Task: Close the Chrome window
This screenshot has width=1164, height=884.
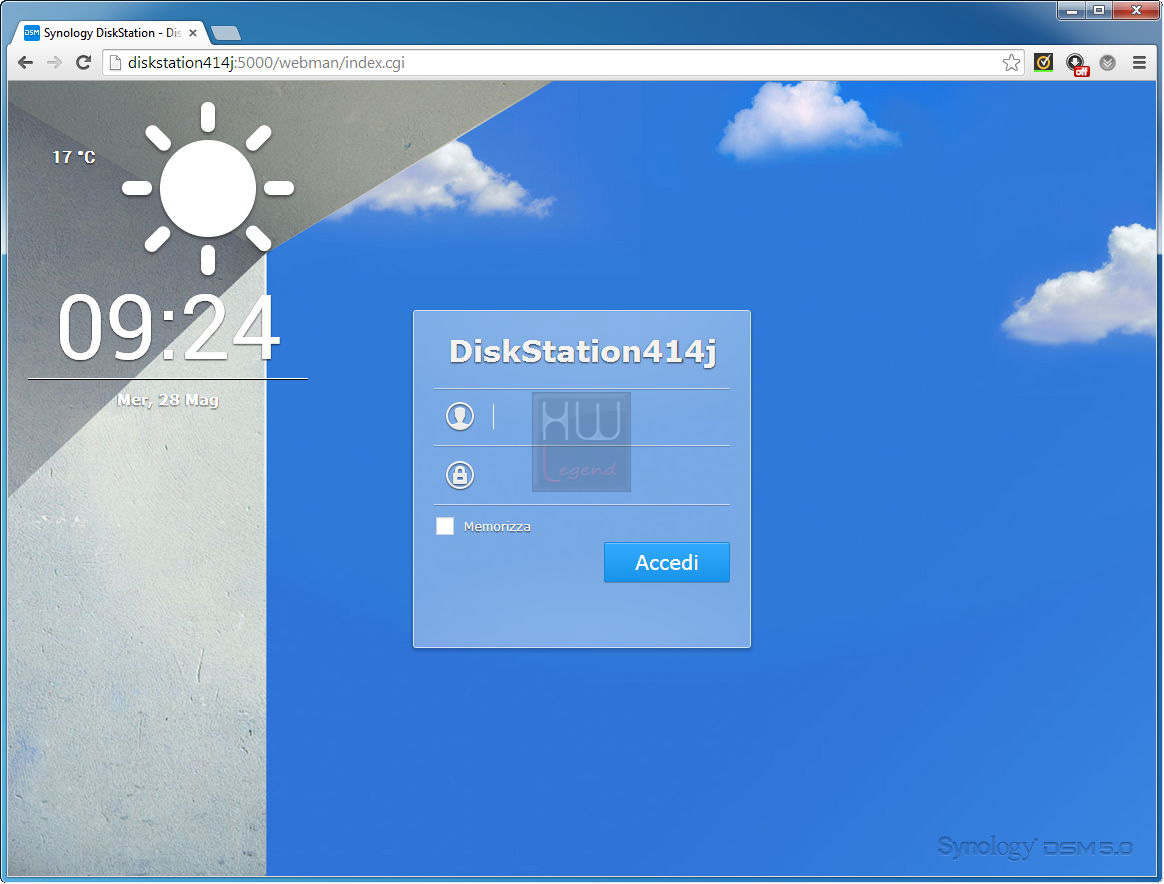Action: point(1136,10)
